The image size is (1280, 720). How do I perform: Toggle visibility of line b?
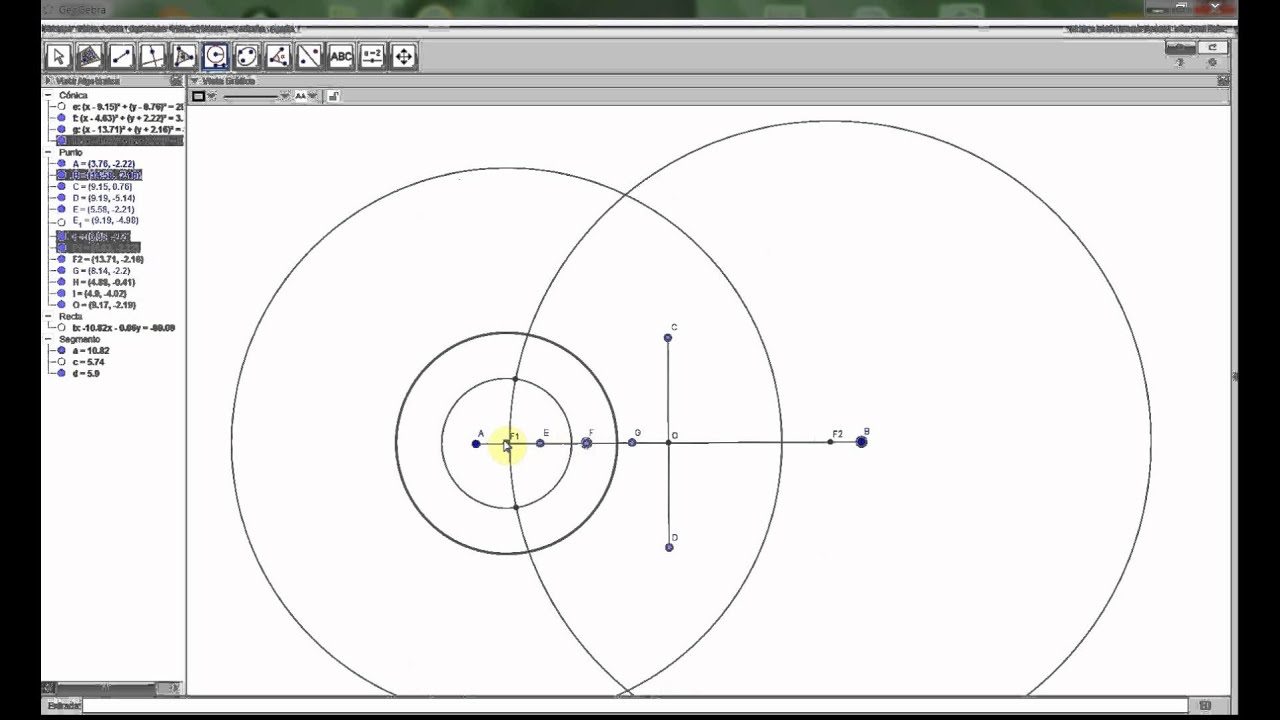[62, 327]
